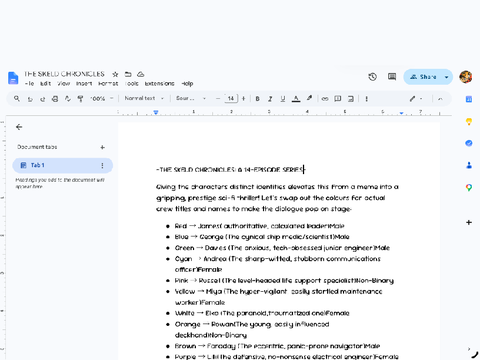
Task: Add a new document tab
Action: click(x=103, y=147)
